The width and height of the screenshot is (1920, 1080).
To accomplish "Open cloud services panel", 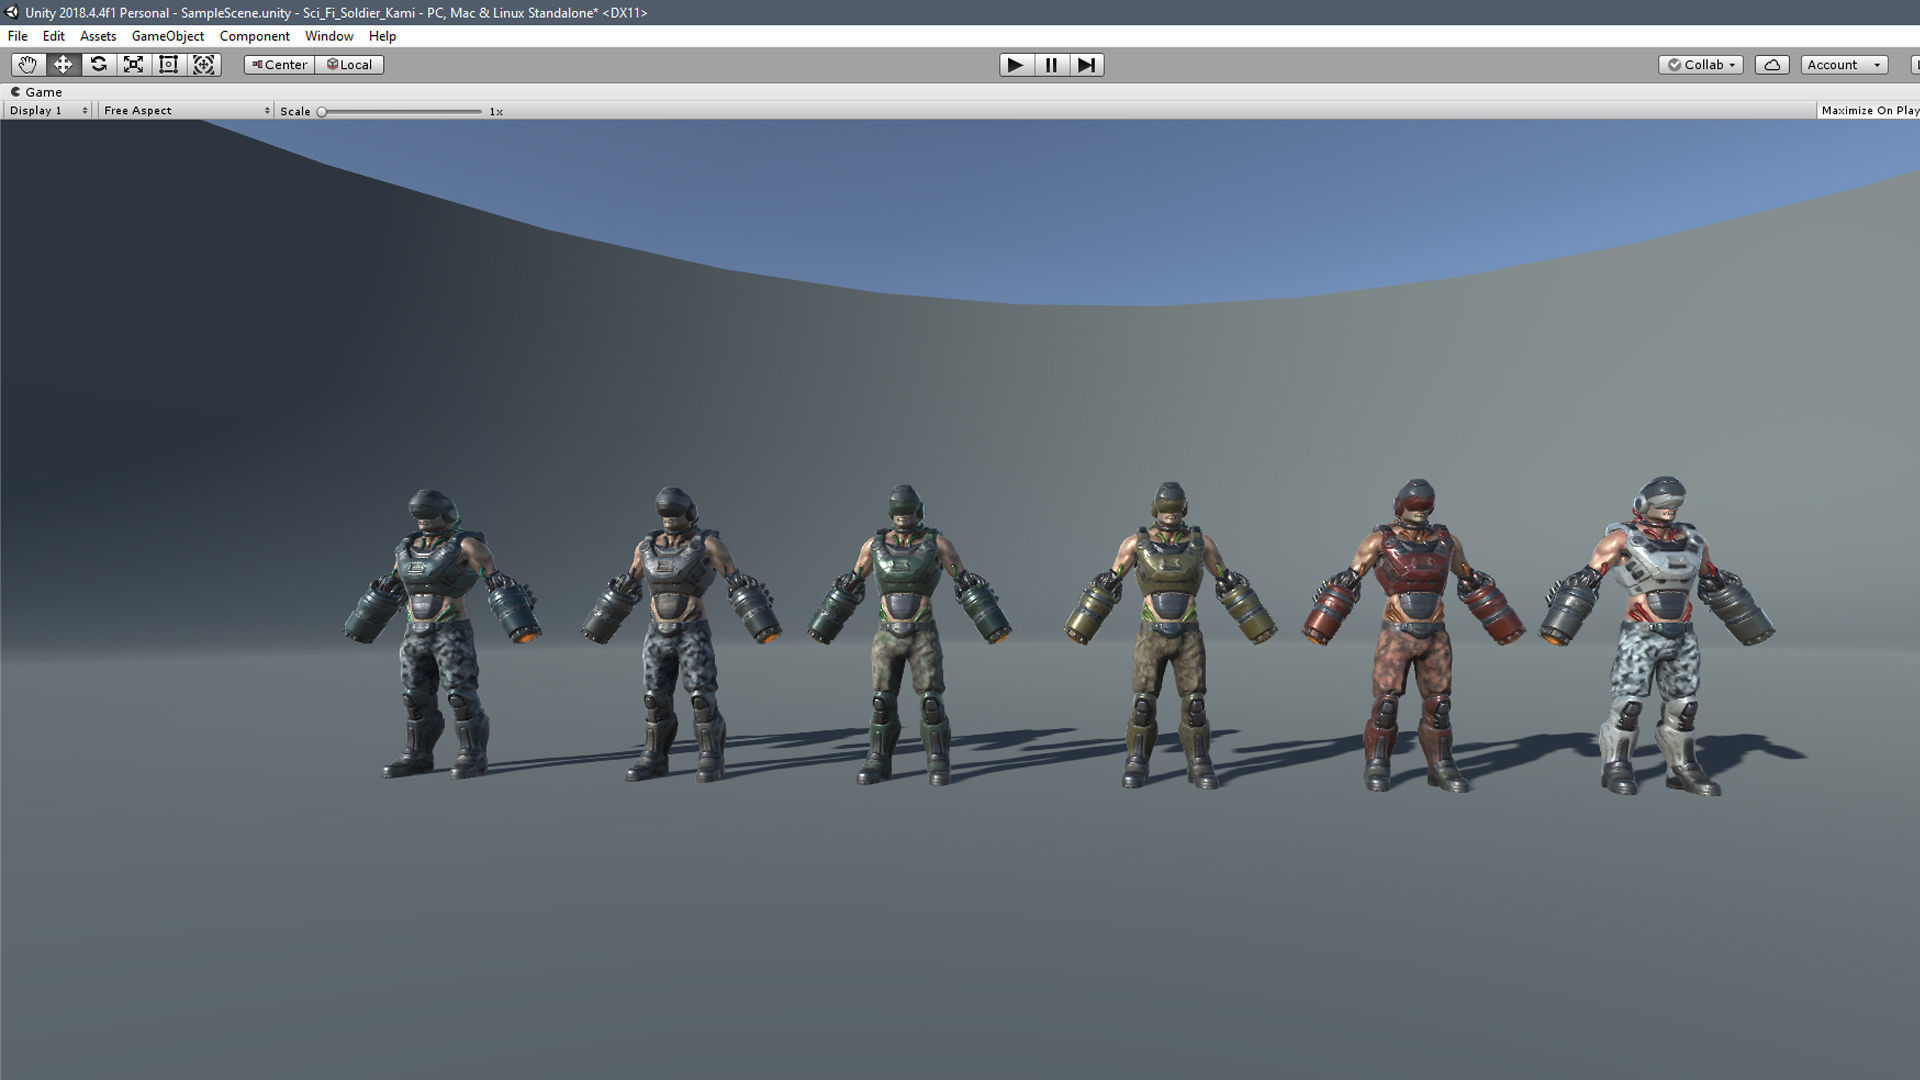I will click(1772, 65).
